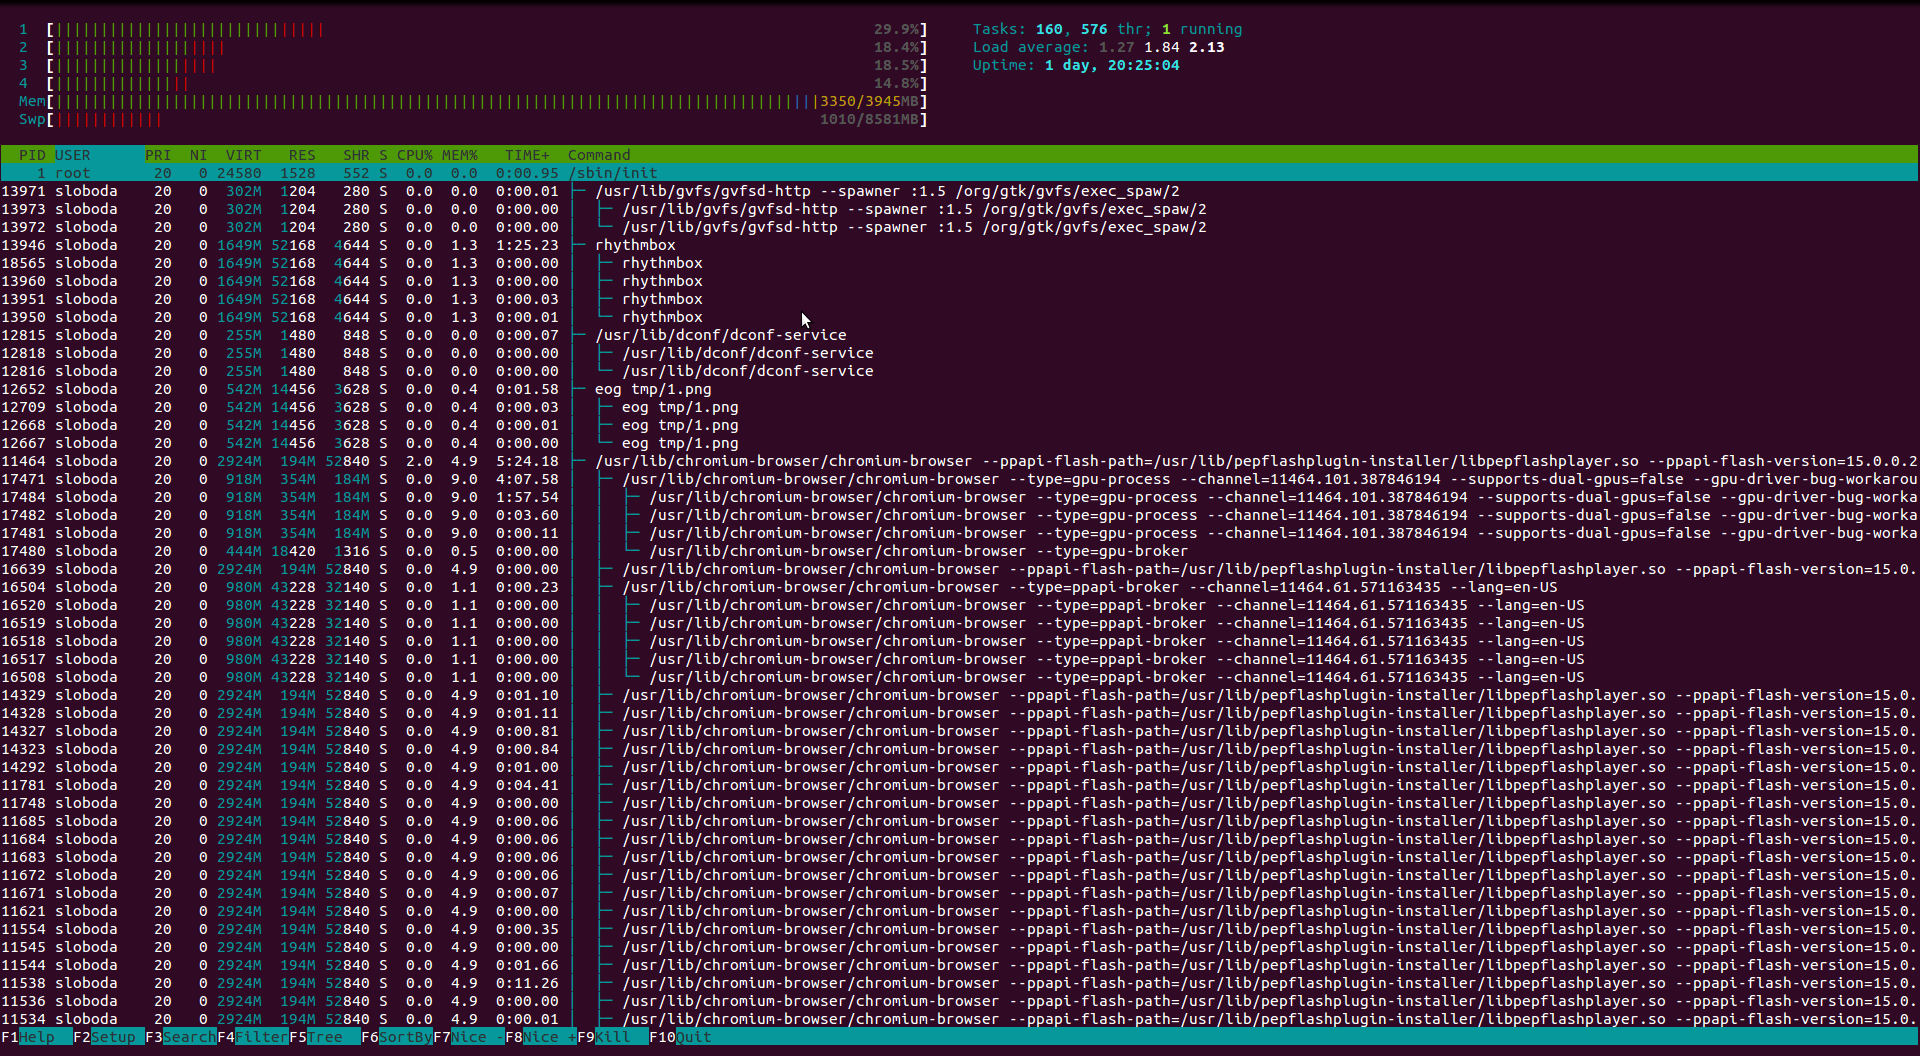Click the NI column header
The image size is (1920, 1056).
198,155
